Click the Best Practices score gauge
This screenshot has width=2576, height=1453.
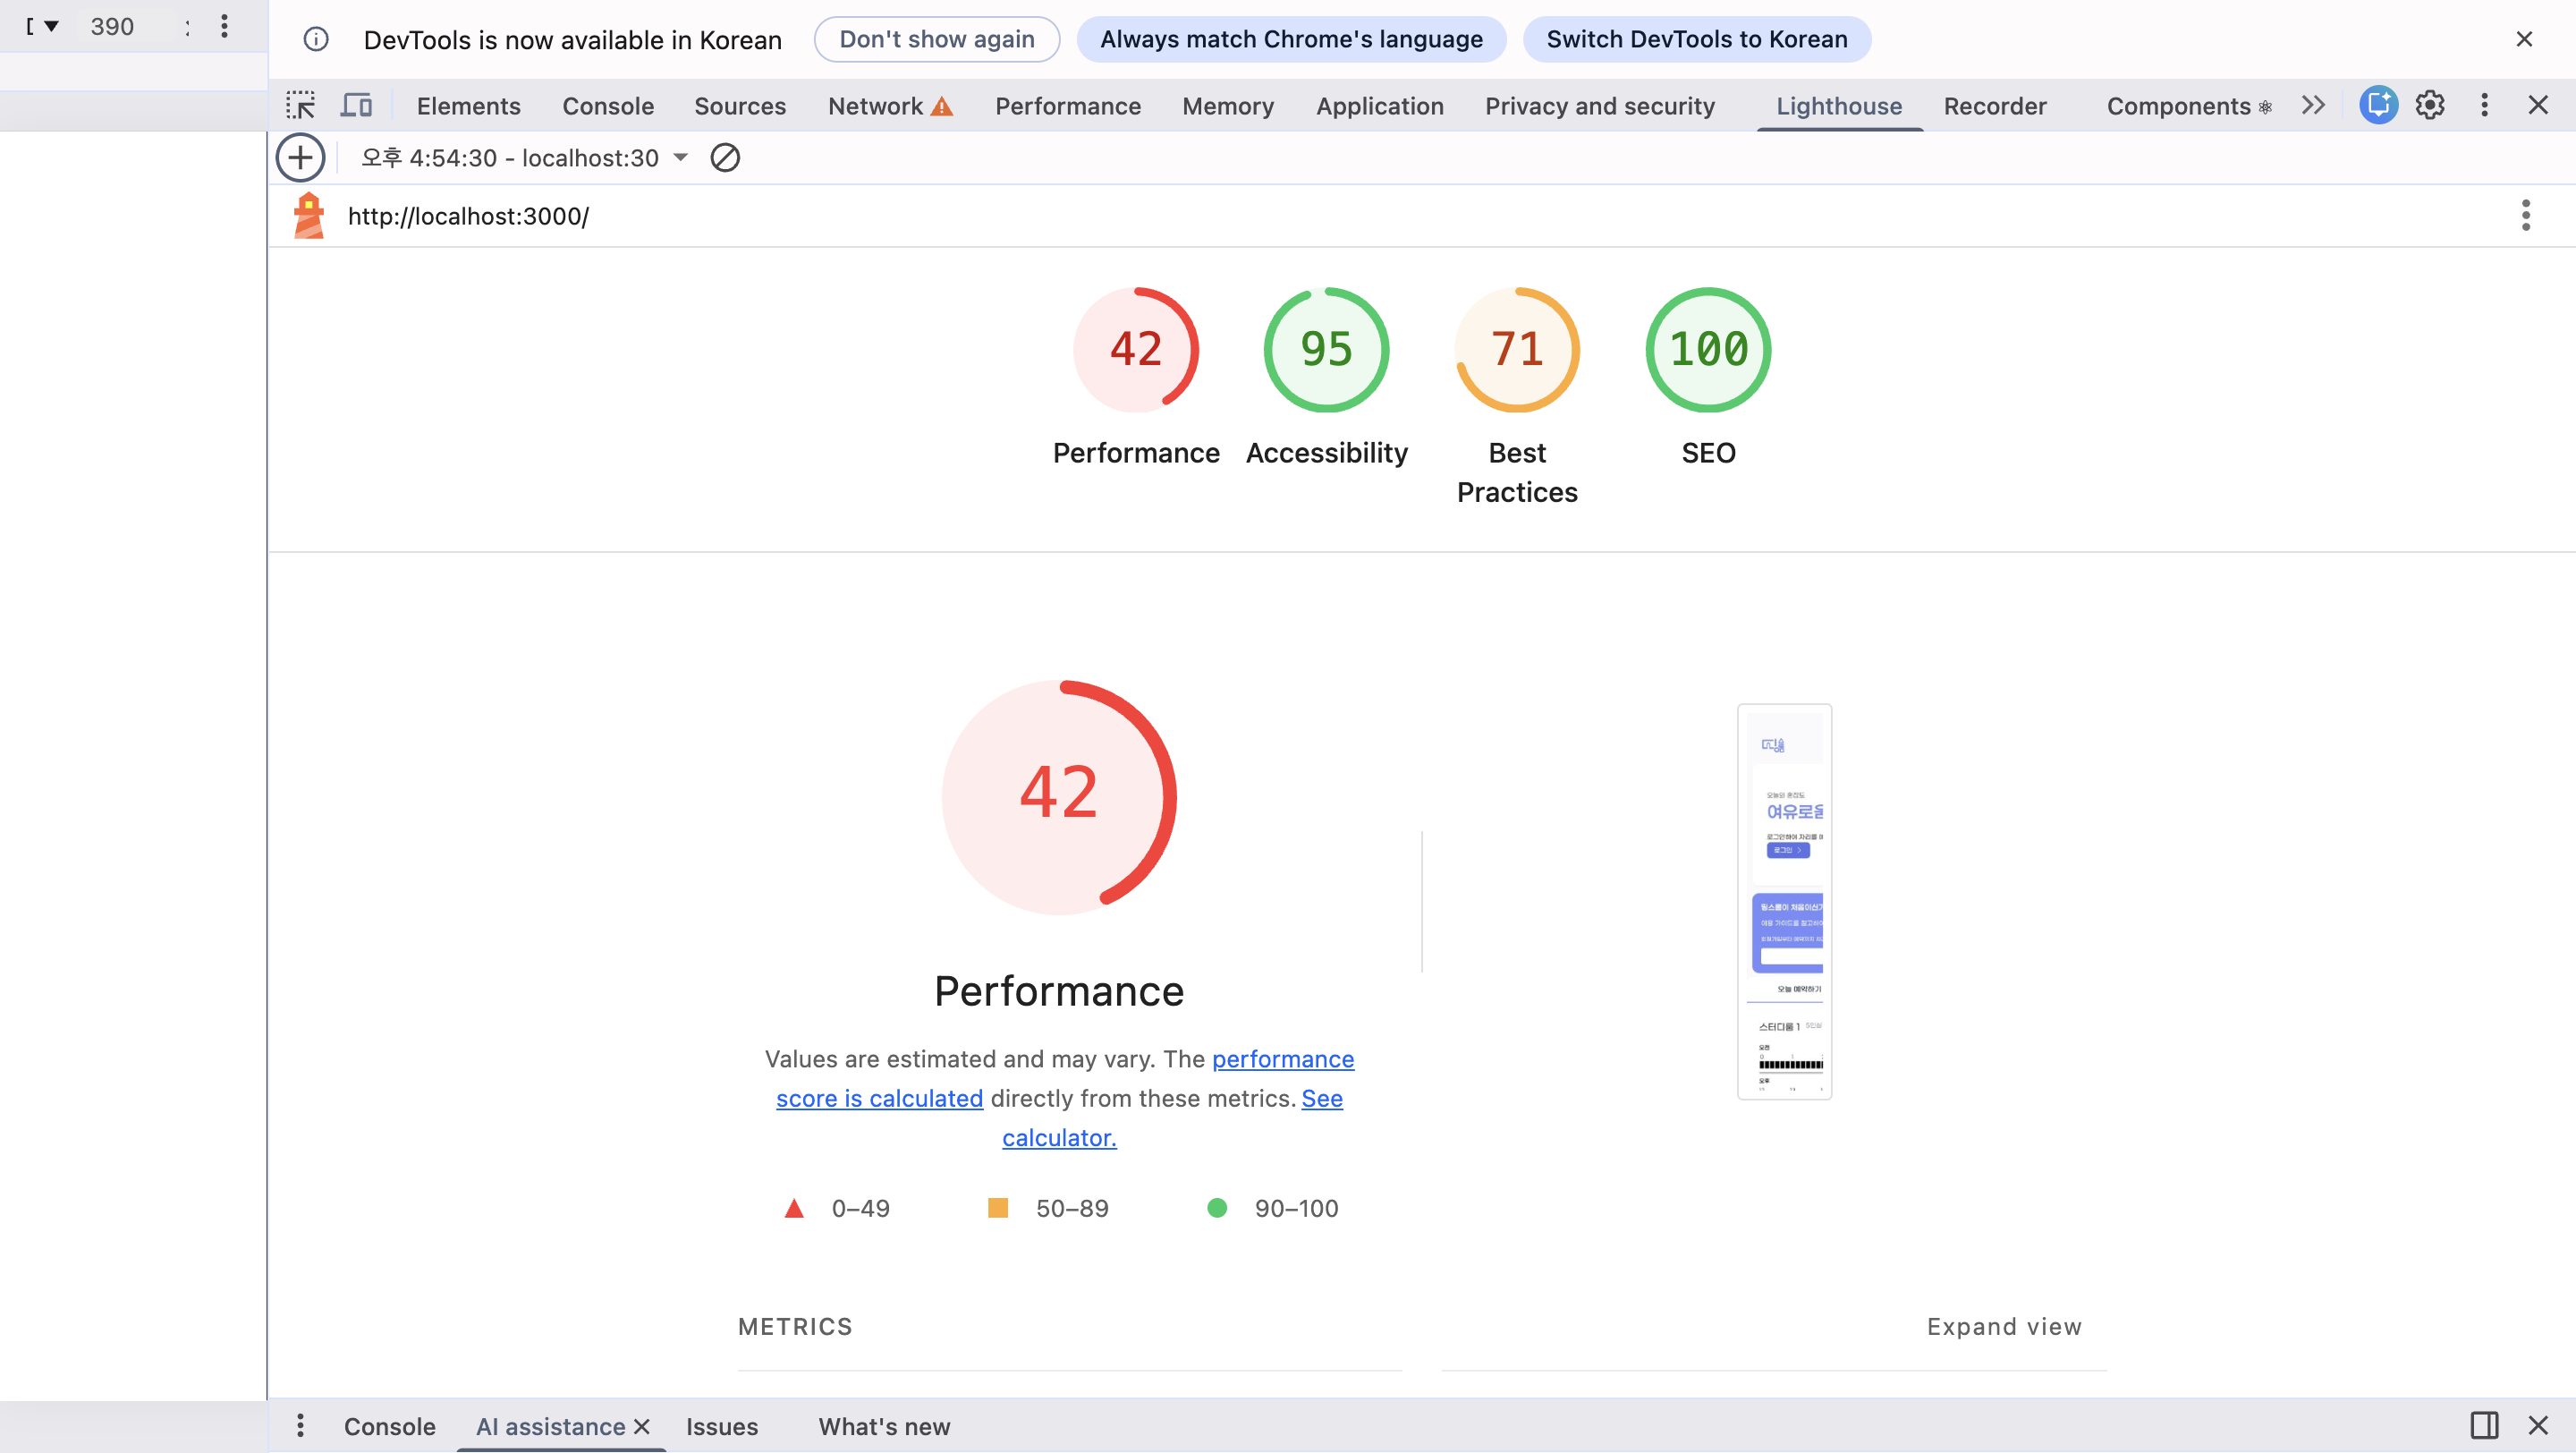pos(1516,350)
